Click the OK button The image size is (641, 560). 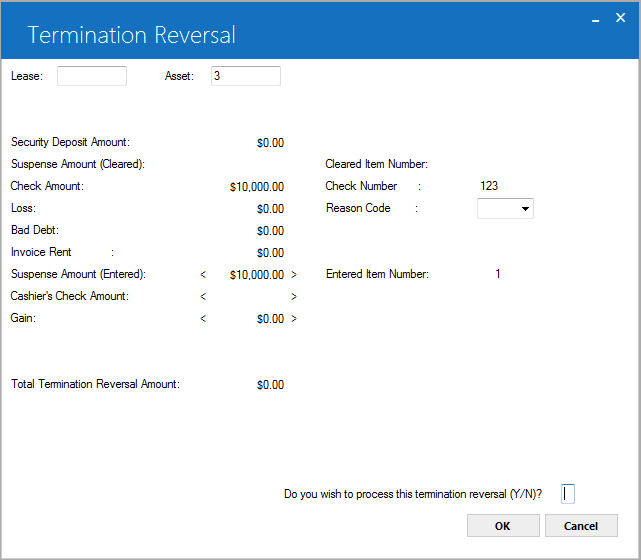(503, 526)
